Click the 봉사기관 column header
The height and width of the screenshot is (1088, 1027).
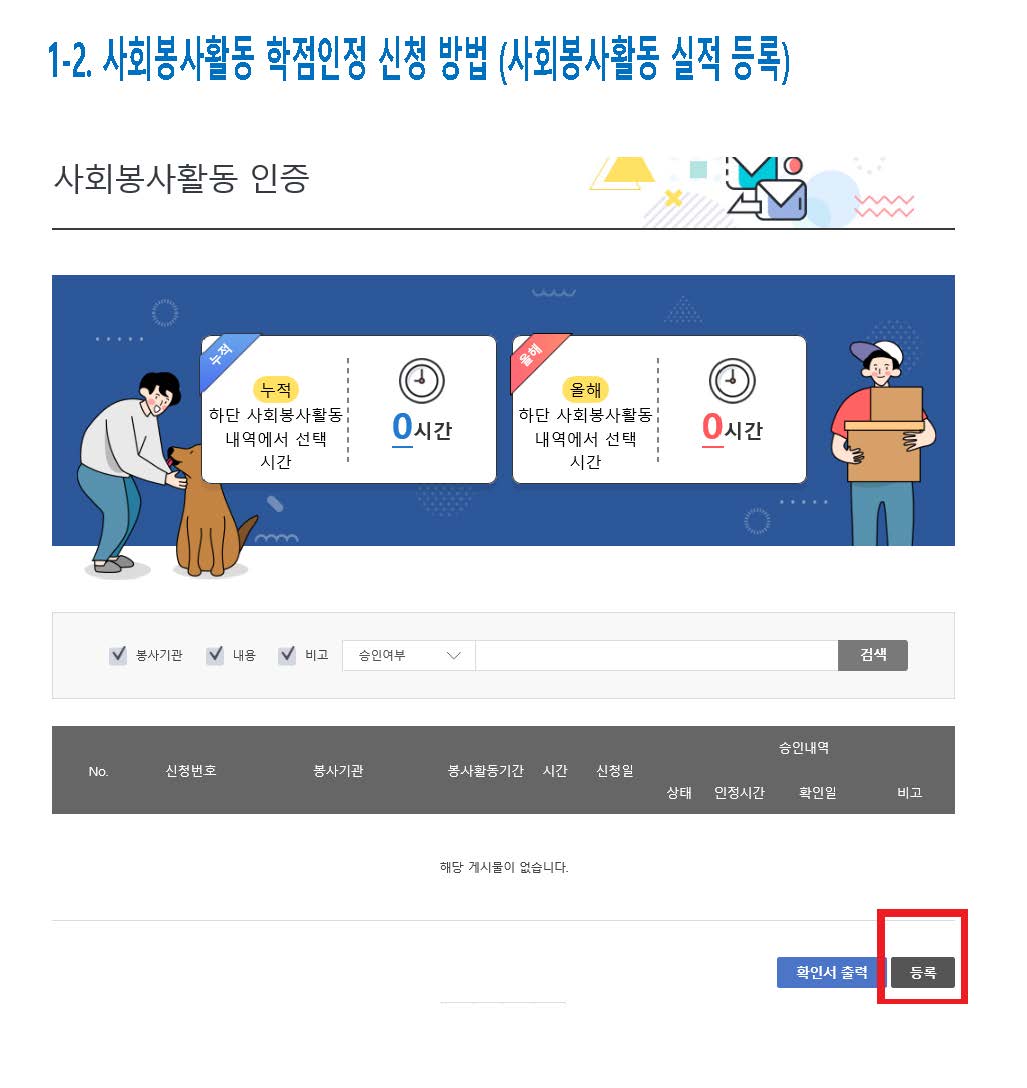tap(338, 771)
